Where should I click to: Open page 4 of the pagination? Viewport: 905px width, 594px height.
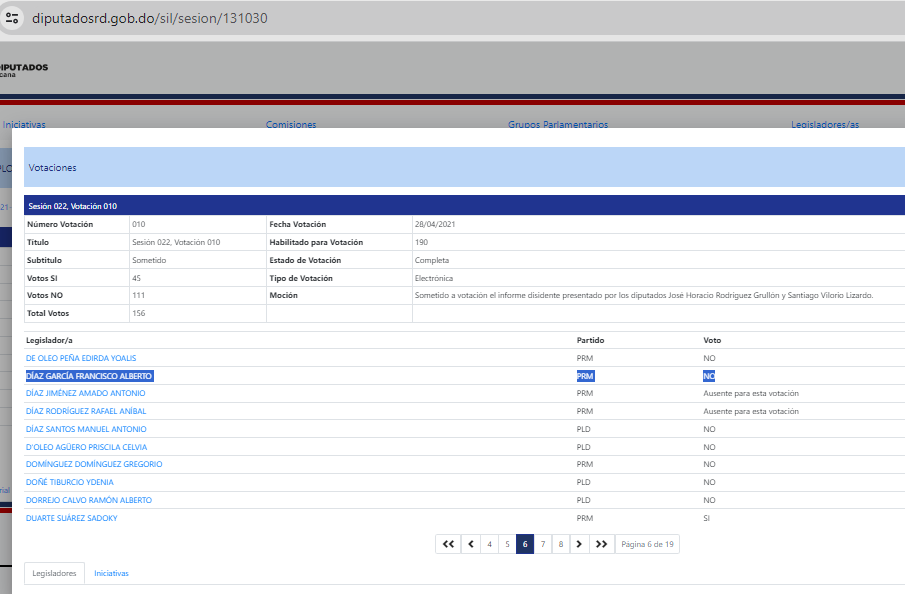tap(489, 544)
